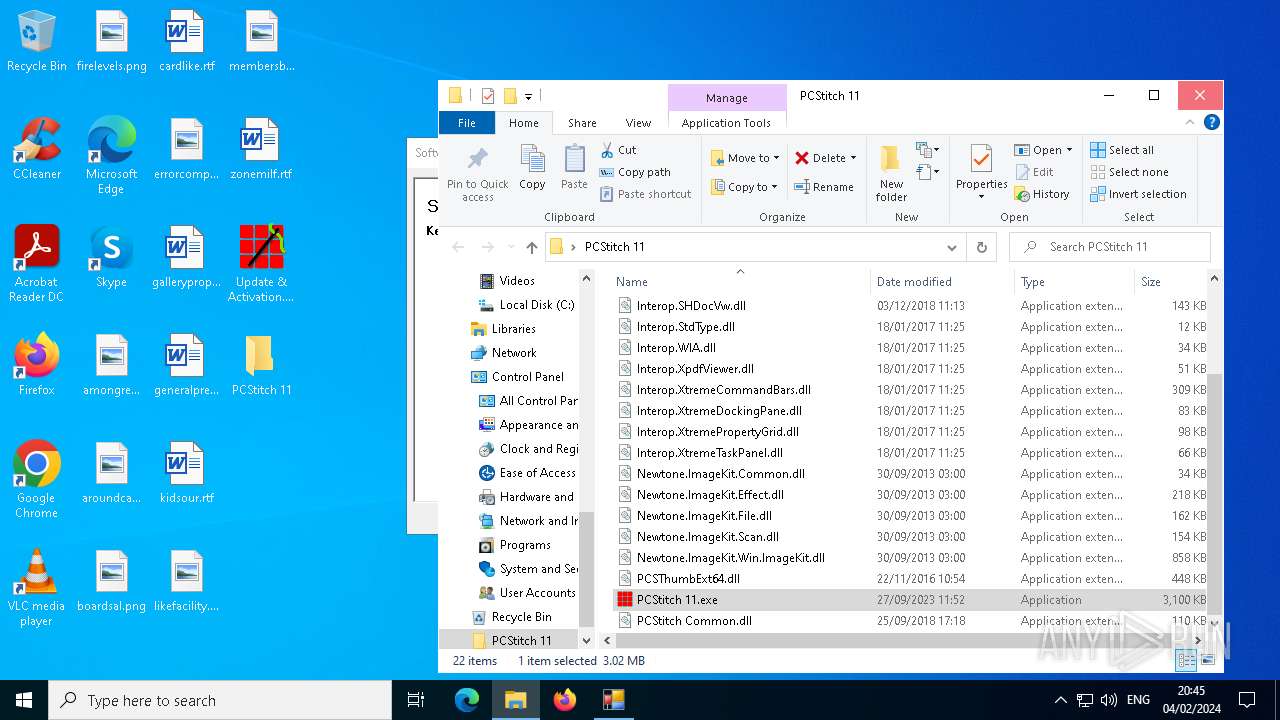Sort by Date modified column header
The image size is (1280, 720).
[x=941, y=282]
